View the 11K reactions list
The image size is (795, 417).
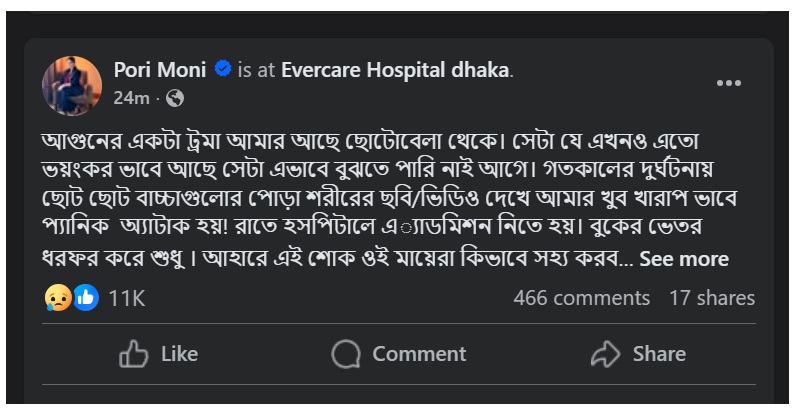click(127, 298)
